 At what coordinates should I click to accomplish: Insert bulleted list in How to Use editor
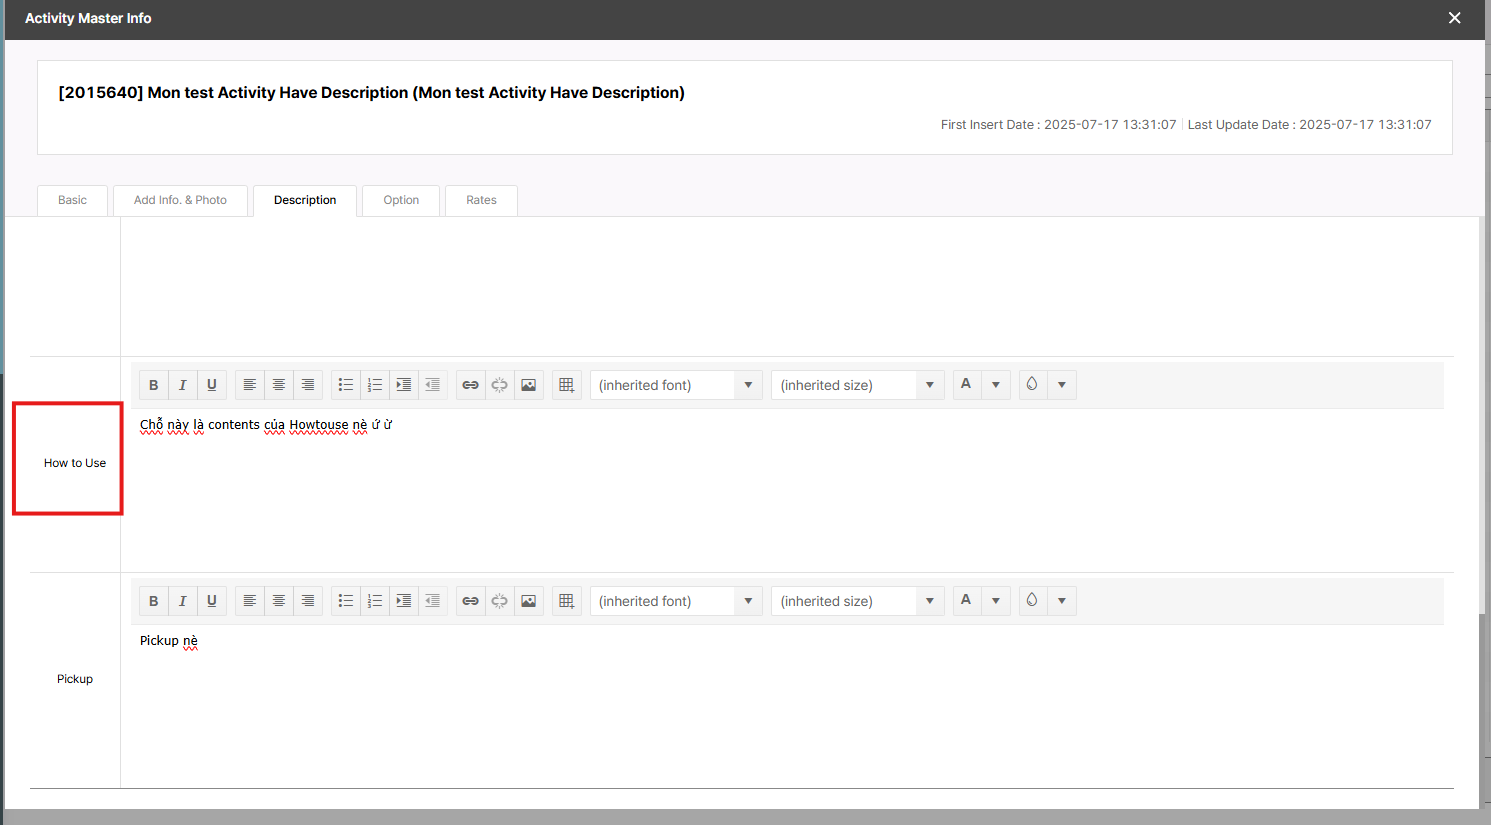coord(346,385)
